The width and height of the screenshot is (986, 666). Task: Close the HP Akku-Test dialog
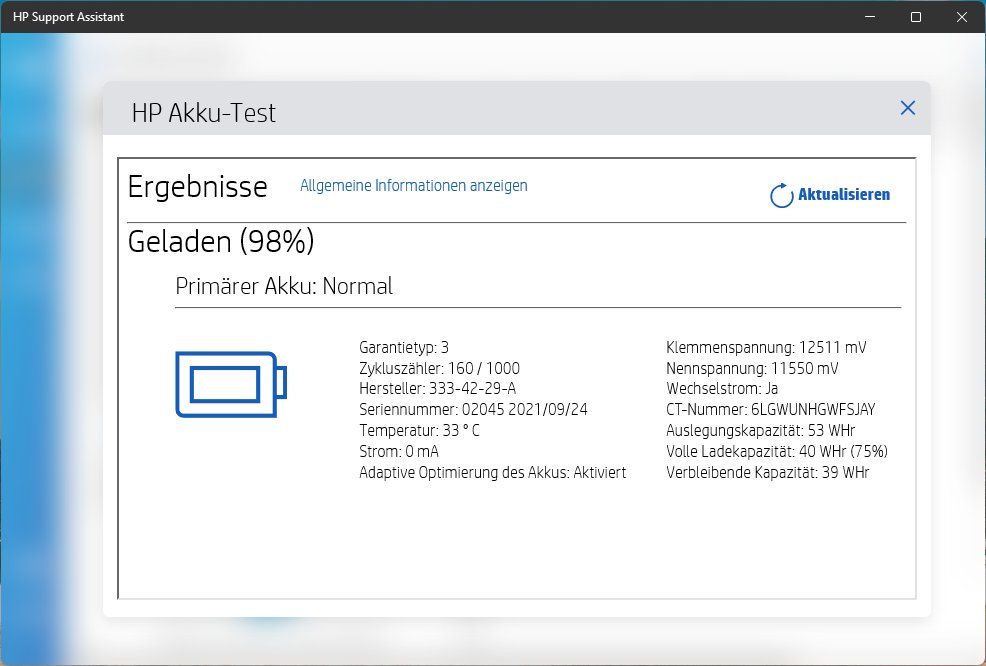(907, 108)
